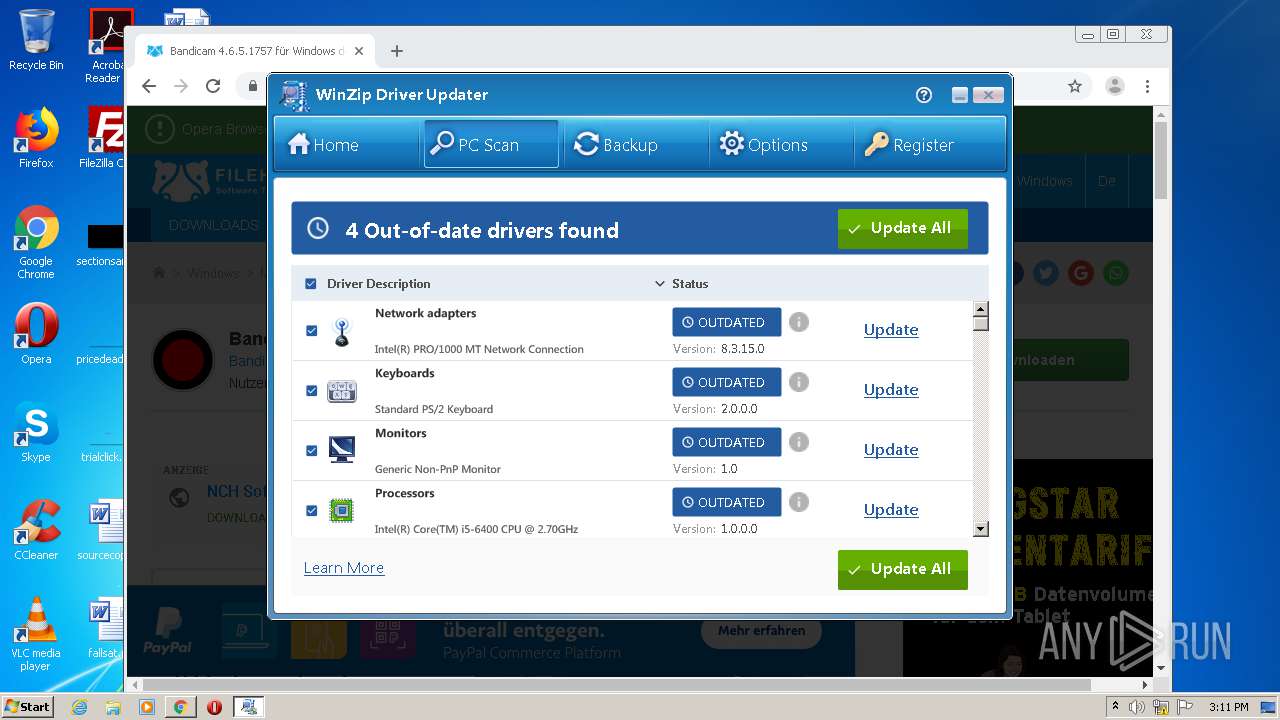
Task: Click Chrome page vertical scrollbar thumb
Action: pos(1161,160)
